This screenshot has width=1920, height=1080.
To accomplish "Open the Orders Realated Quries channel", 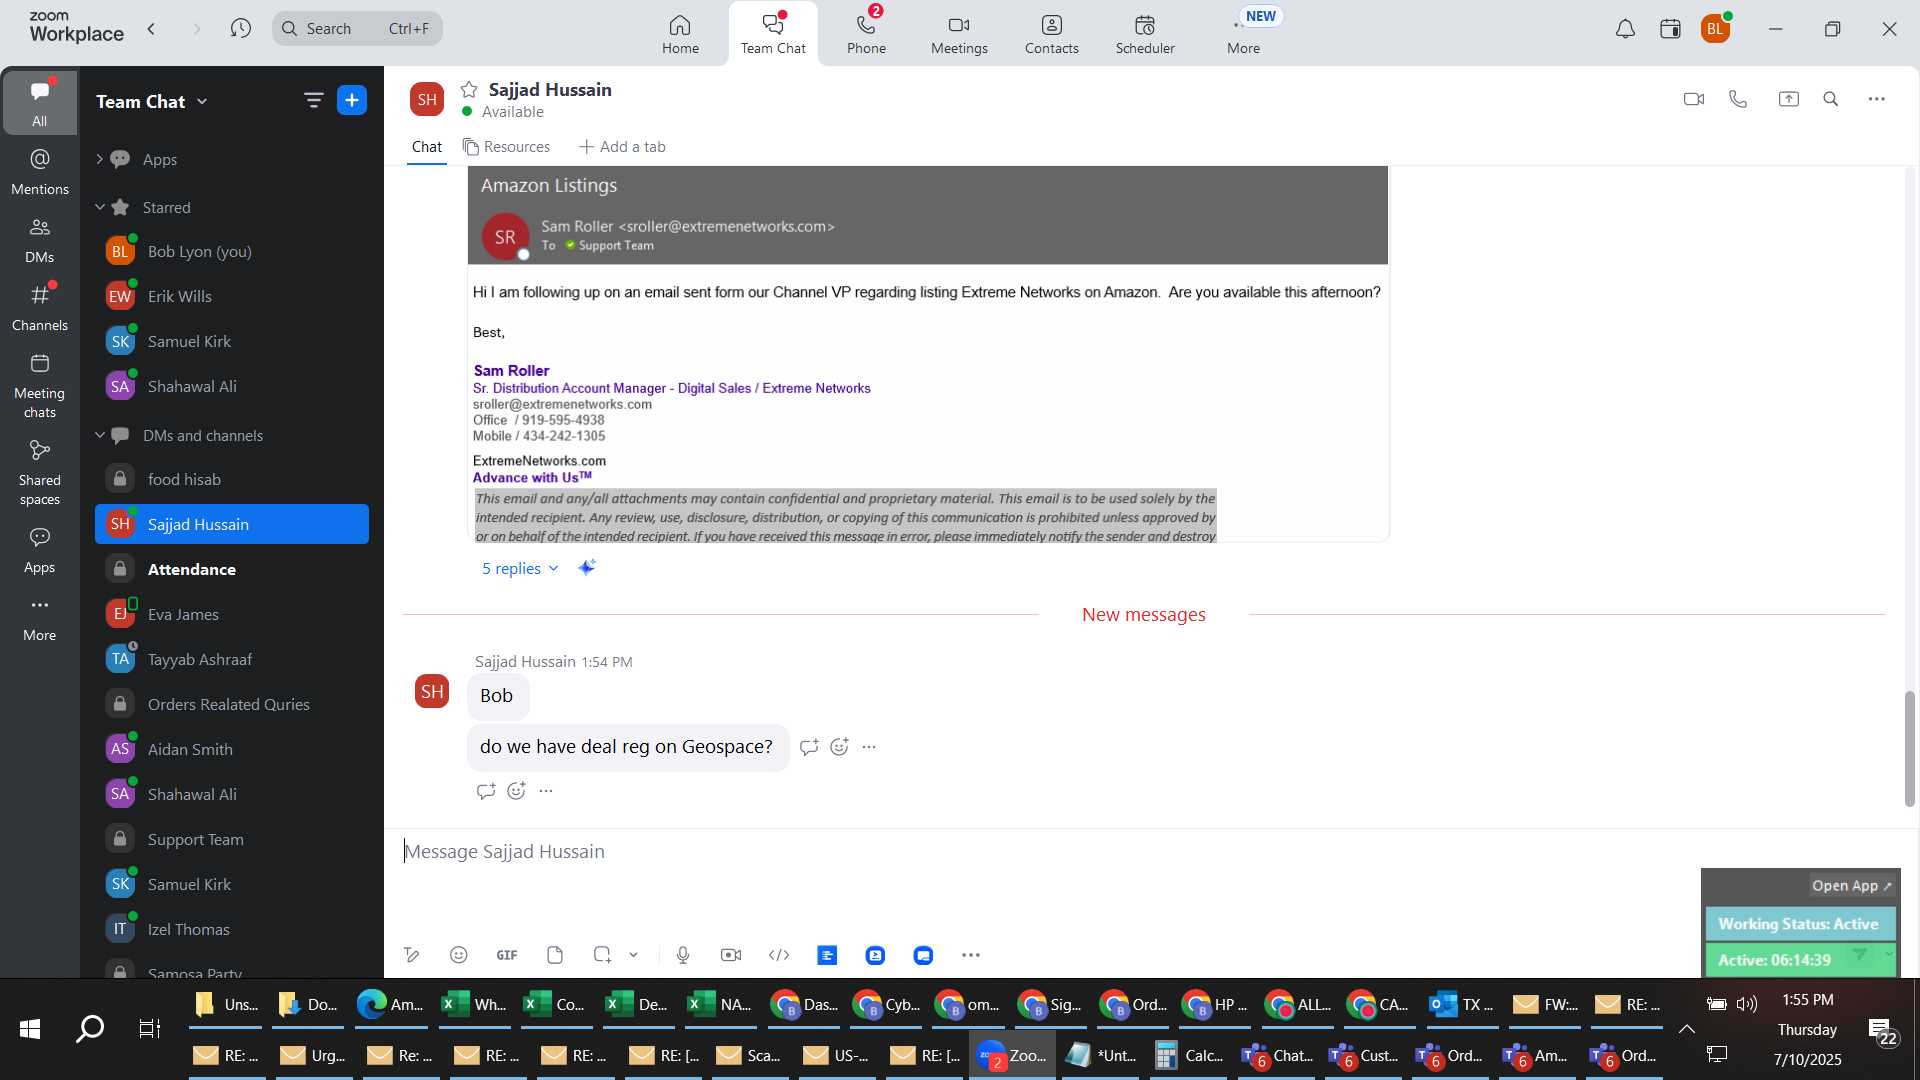I will coord(232,704).
